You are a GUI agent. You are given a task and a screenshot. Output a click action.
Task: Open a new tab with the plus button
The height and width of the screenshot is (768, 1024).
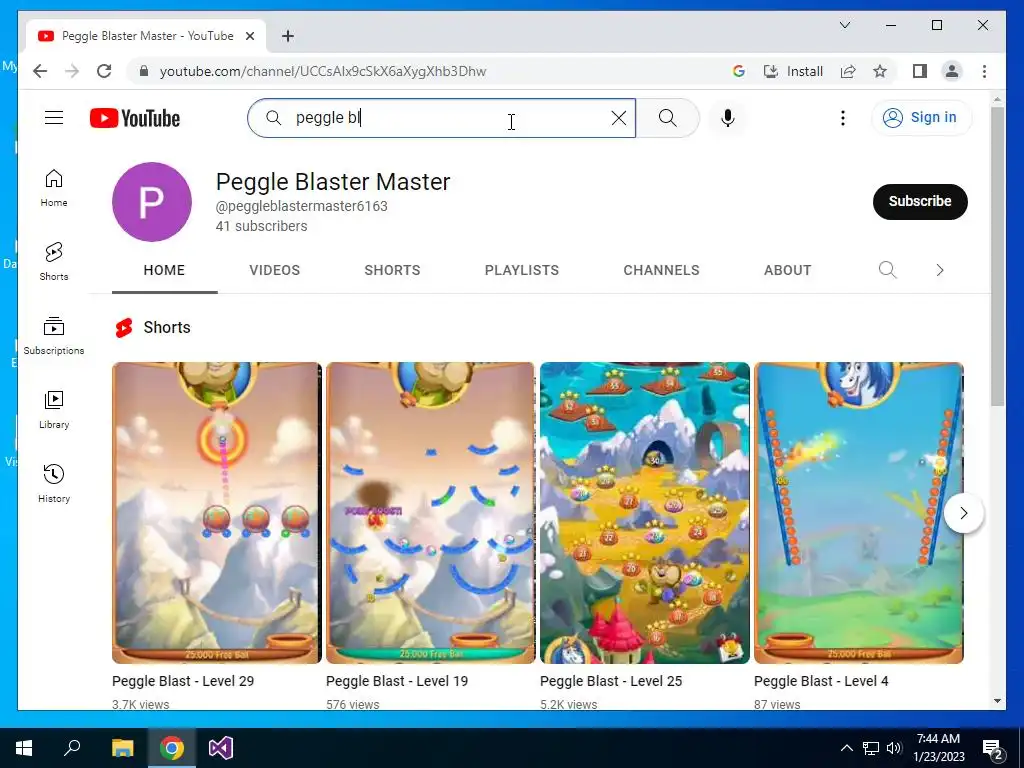point(287,36)
